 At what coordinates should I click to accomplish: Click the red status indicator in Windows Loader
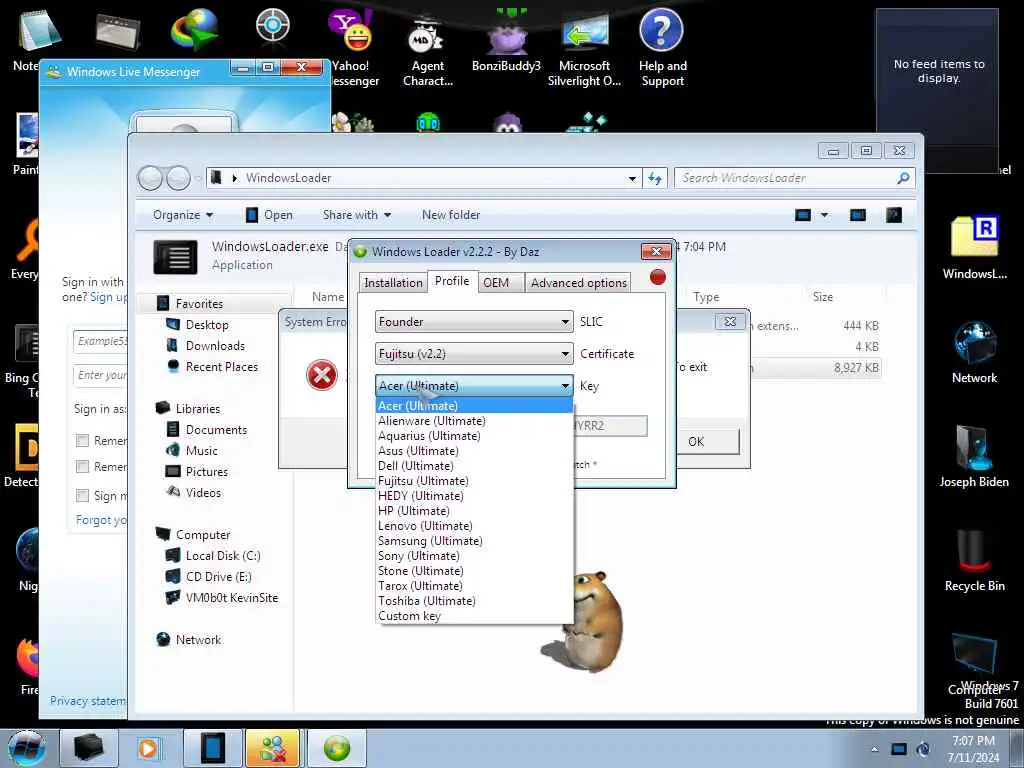(658, 278)
